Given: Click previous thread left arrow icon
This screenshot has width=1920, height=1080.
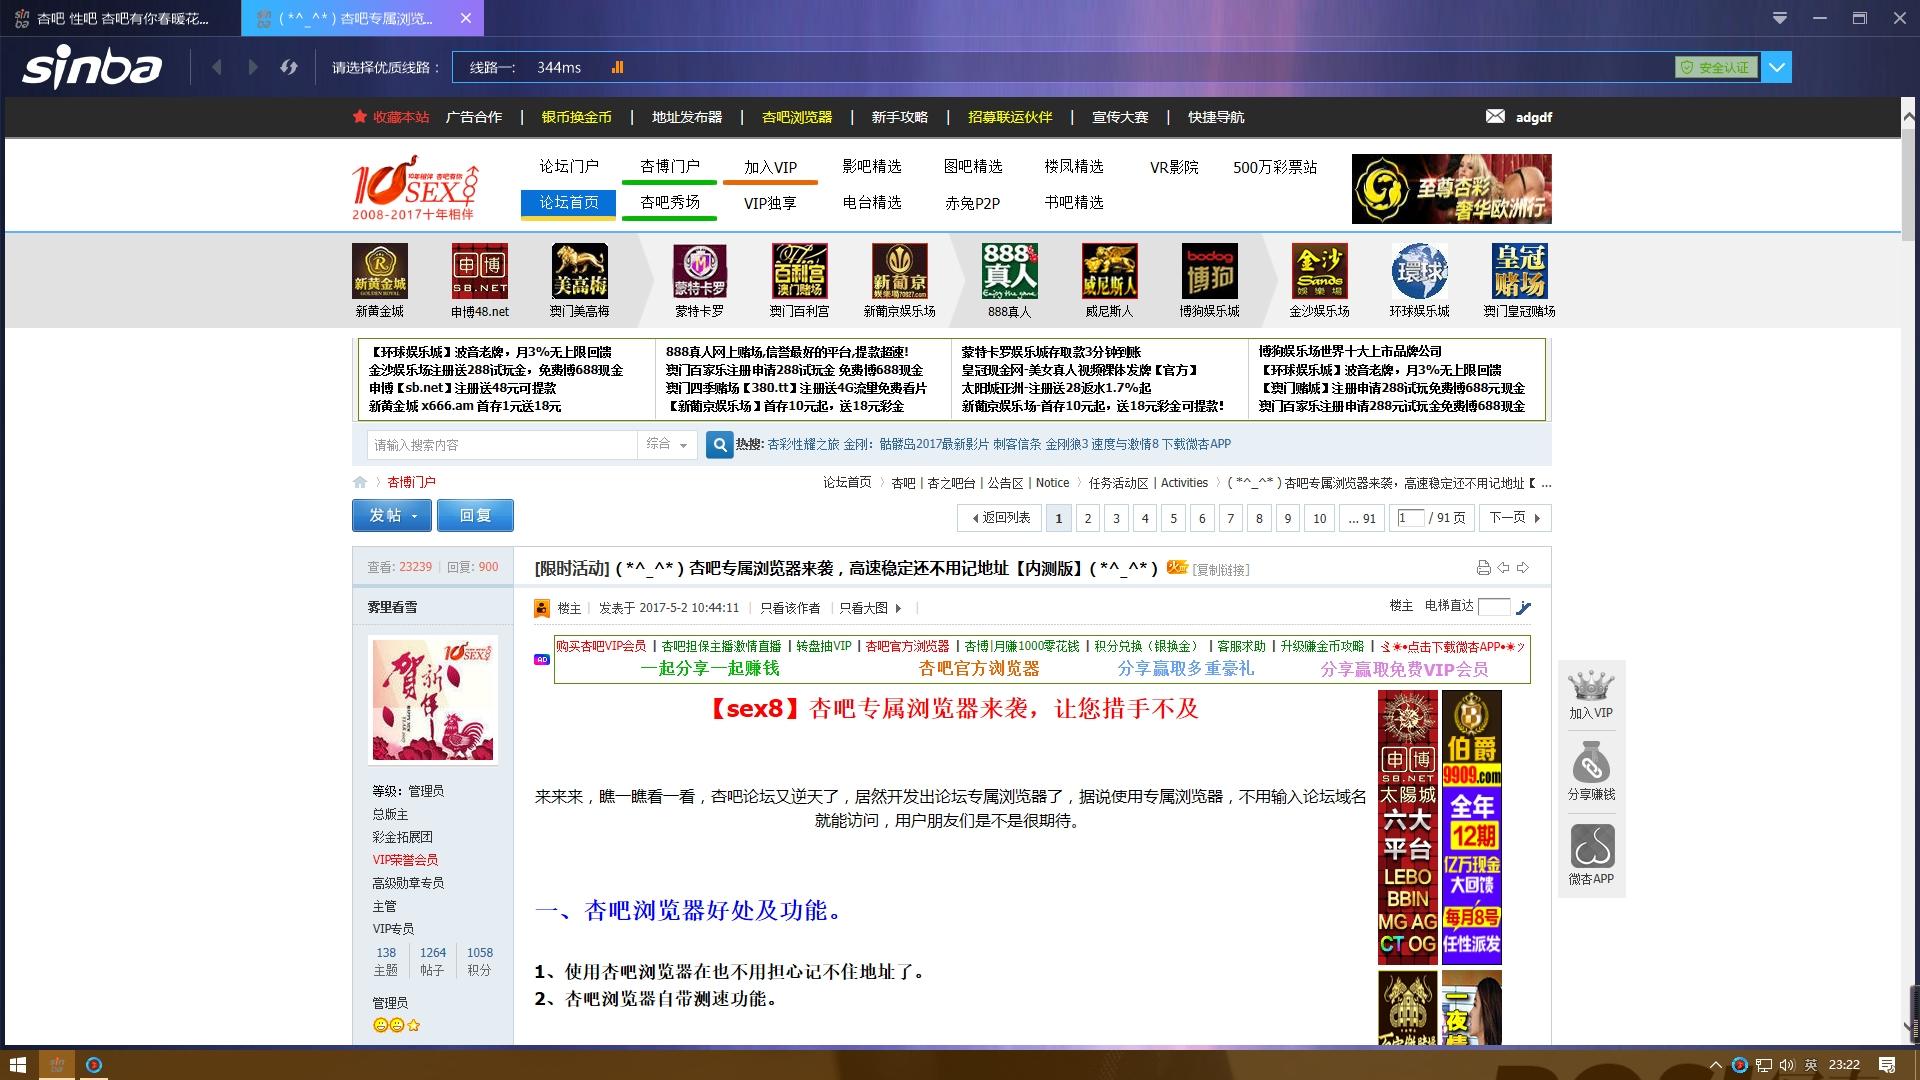Looking at the screenshot, I should (1503, 568).
